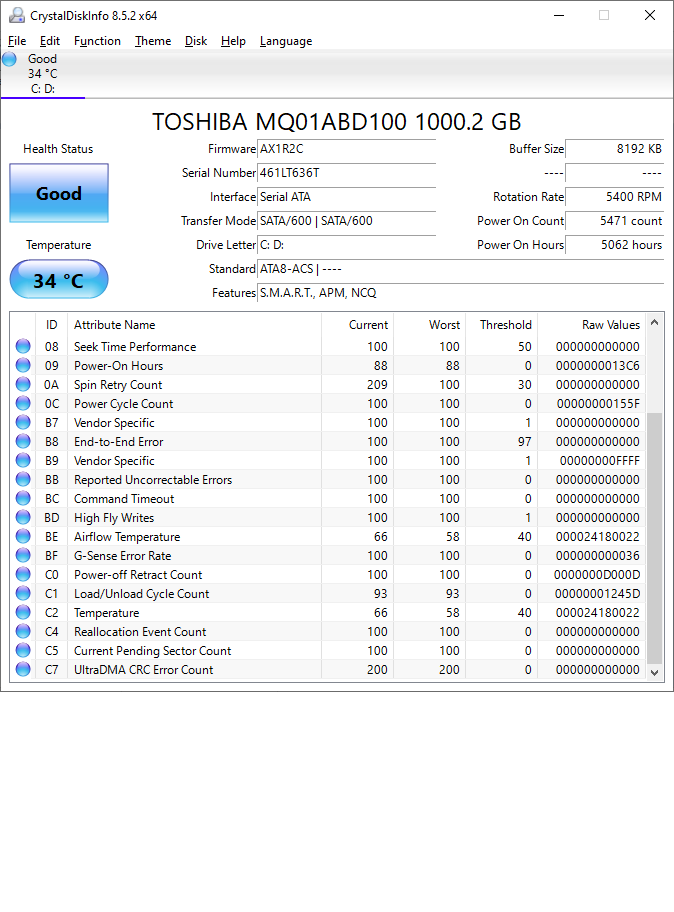This screenshot has width=674, height=912.
Task: Click status orb for B7 Vendor Specific
Action: (x=23, y=422)
